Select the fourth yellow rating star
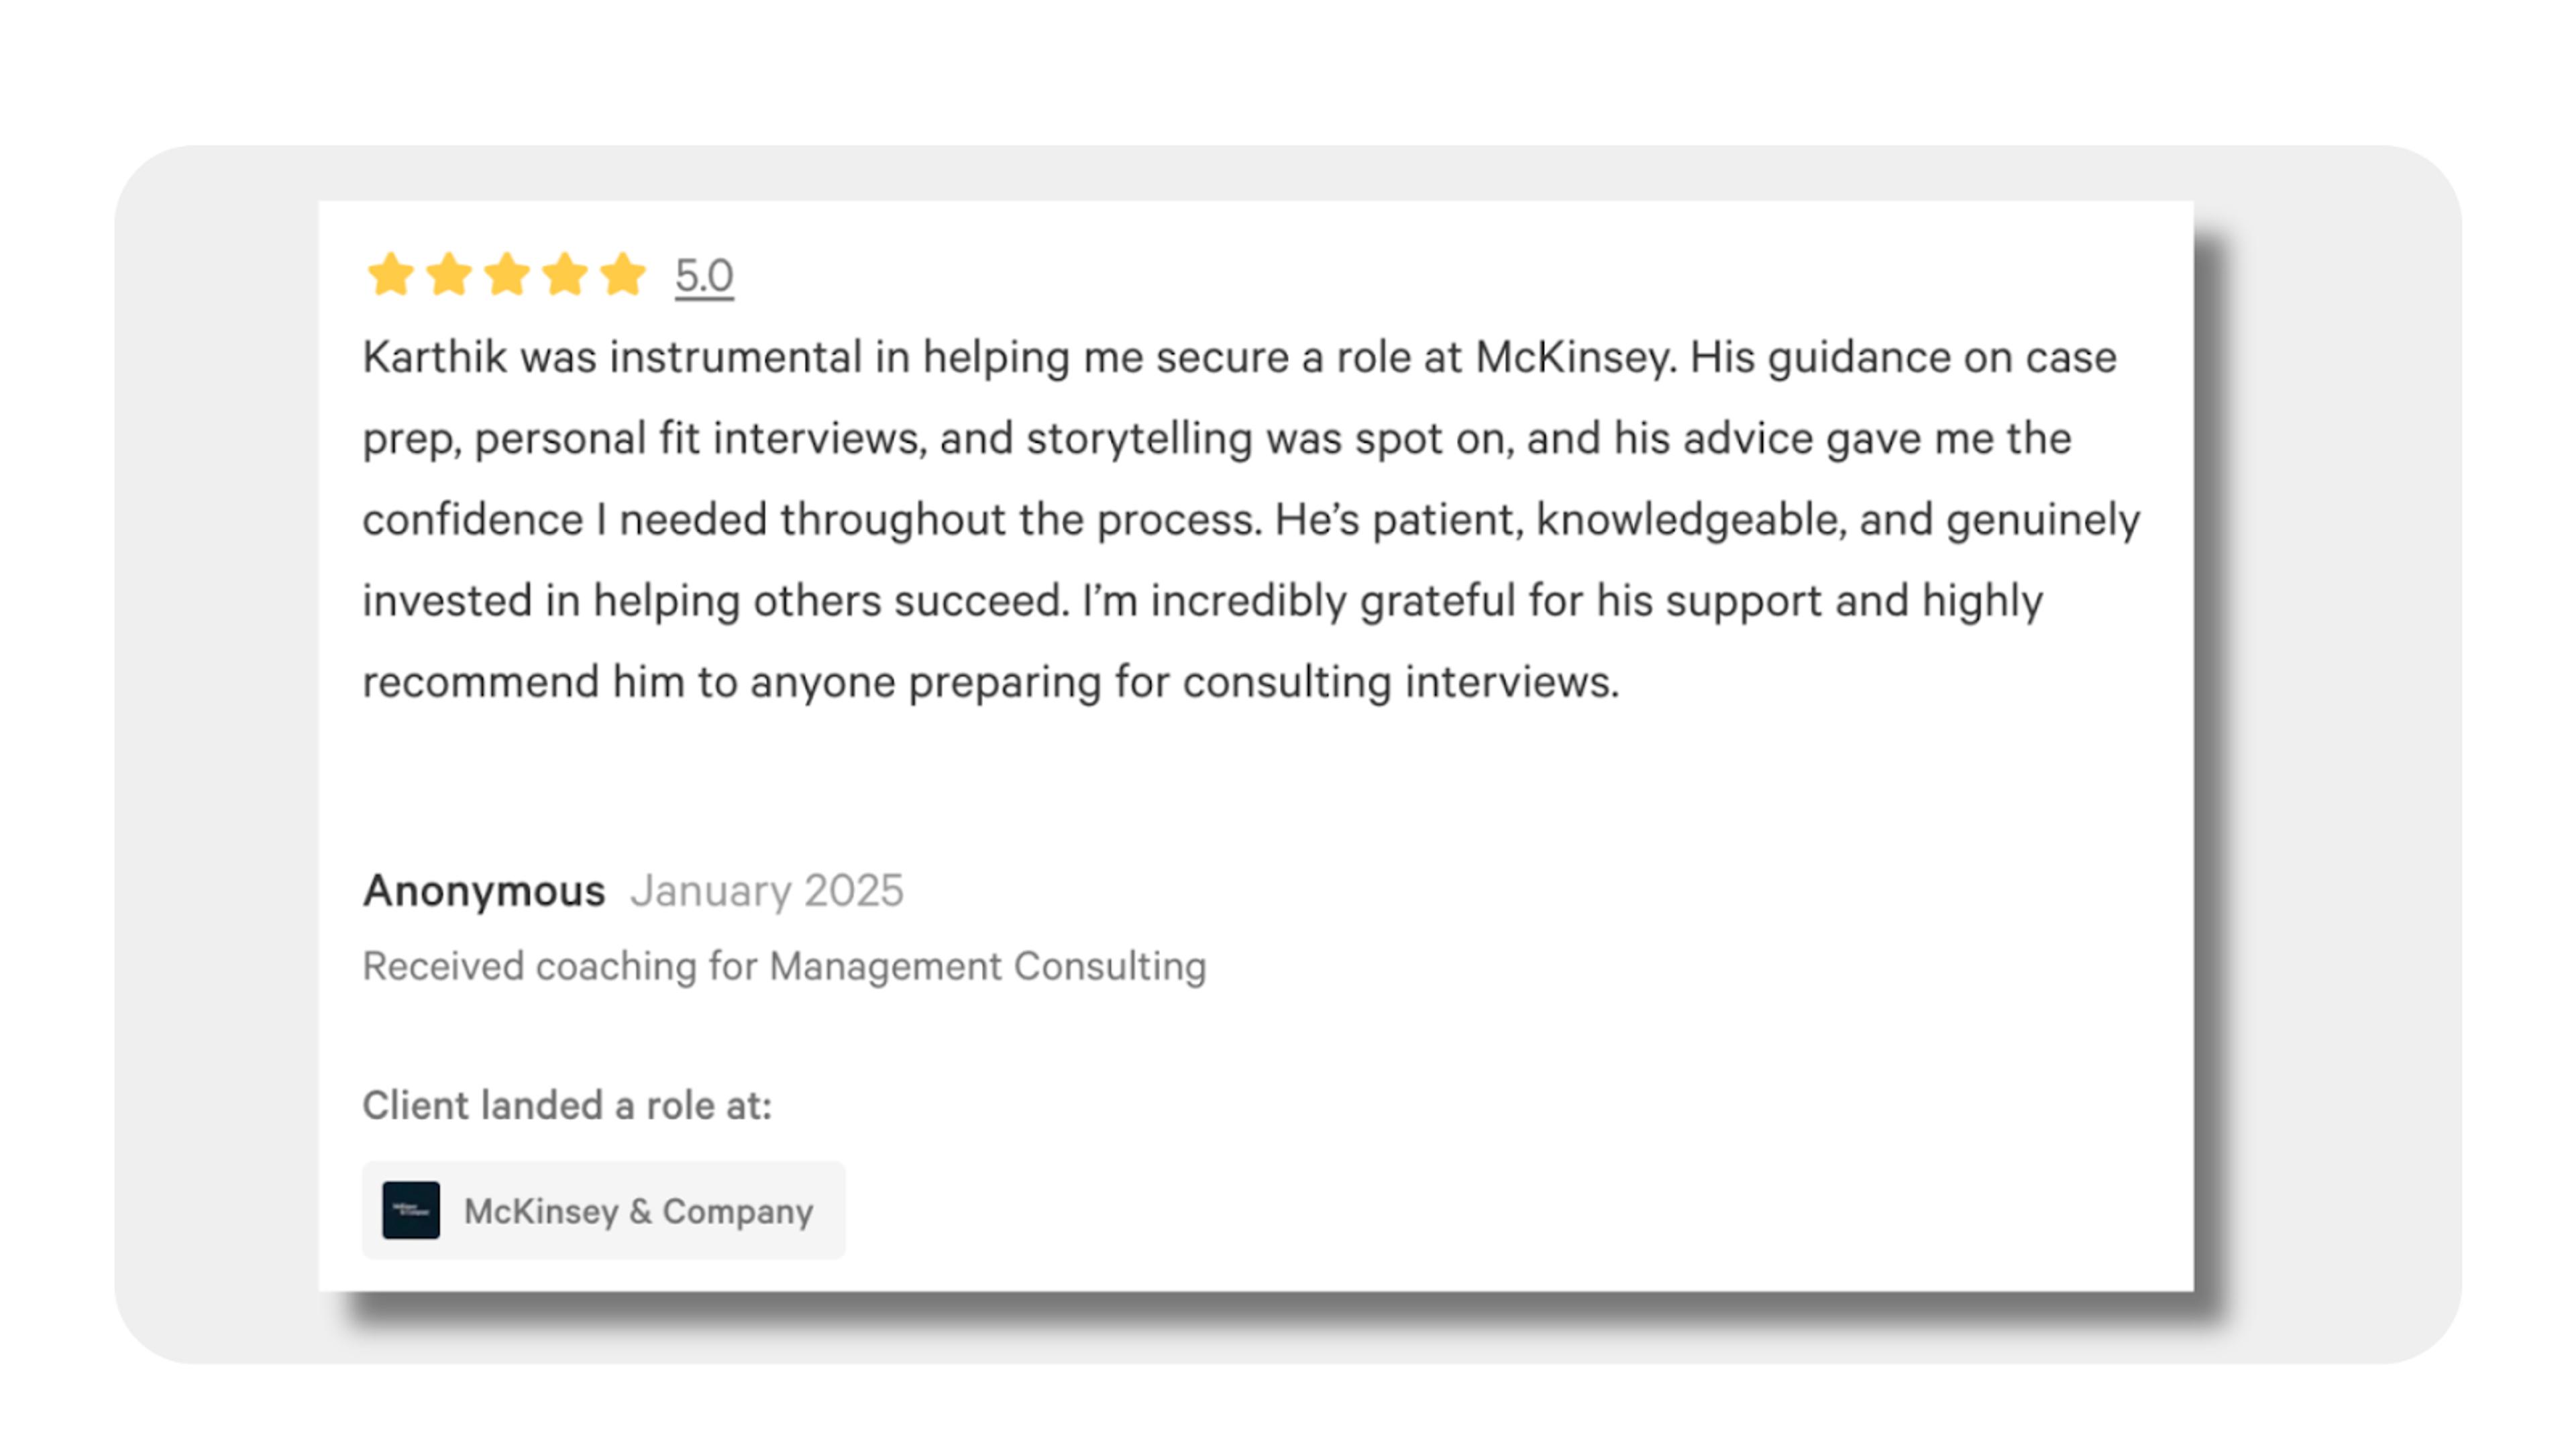 click(565, 274)
